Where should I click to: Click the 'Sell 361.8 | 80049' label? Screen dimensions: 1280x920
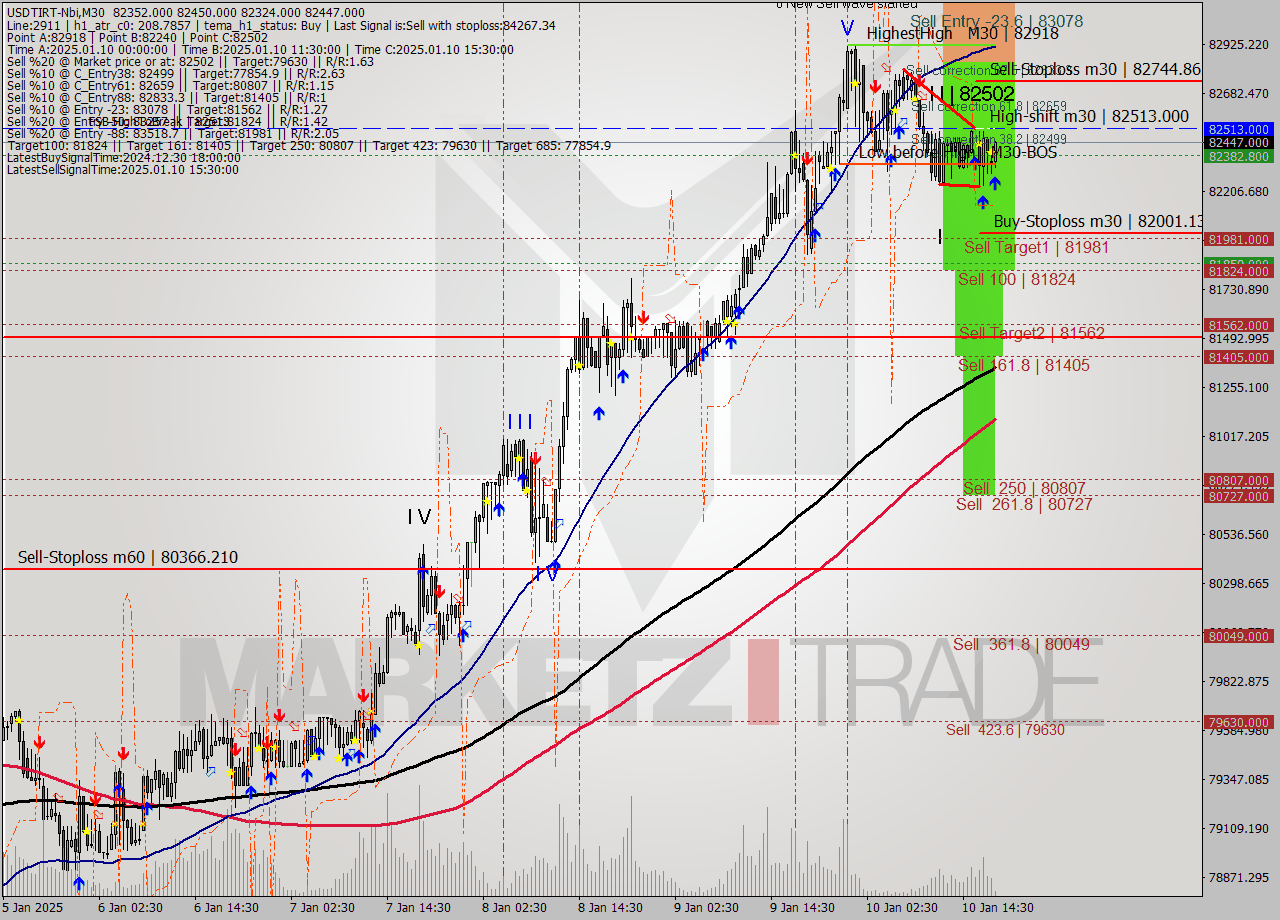(1021, 644)
